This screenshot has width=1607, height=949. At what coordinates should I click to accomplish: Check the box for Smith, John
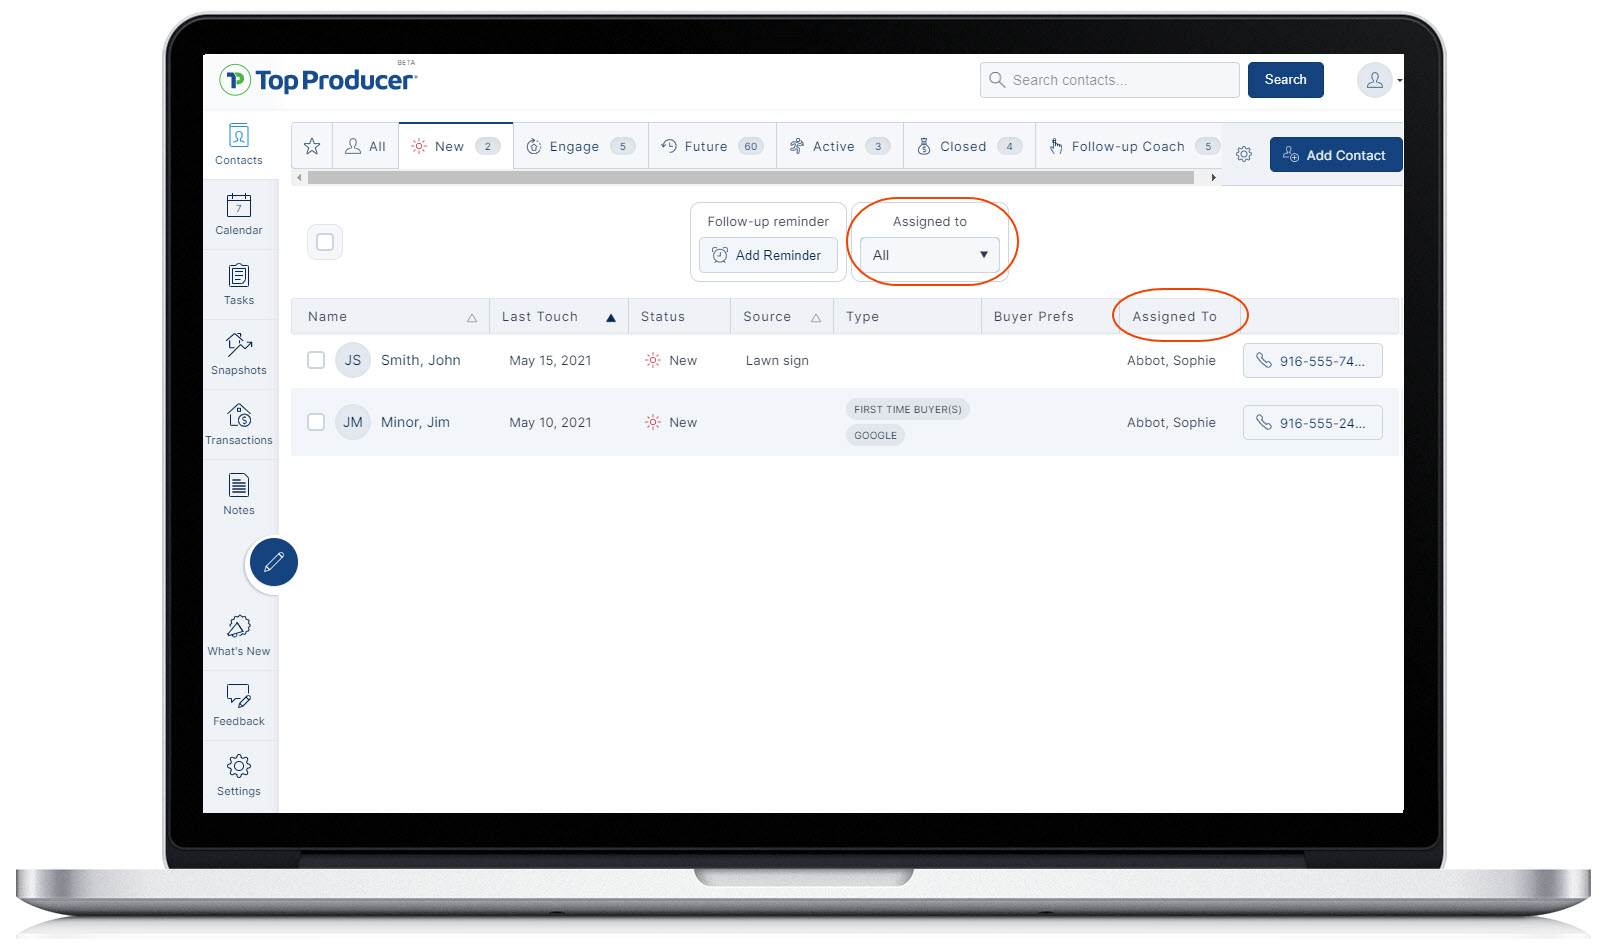316,360
